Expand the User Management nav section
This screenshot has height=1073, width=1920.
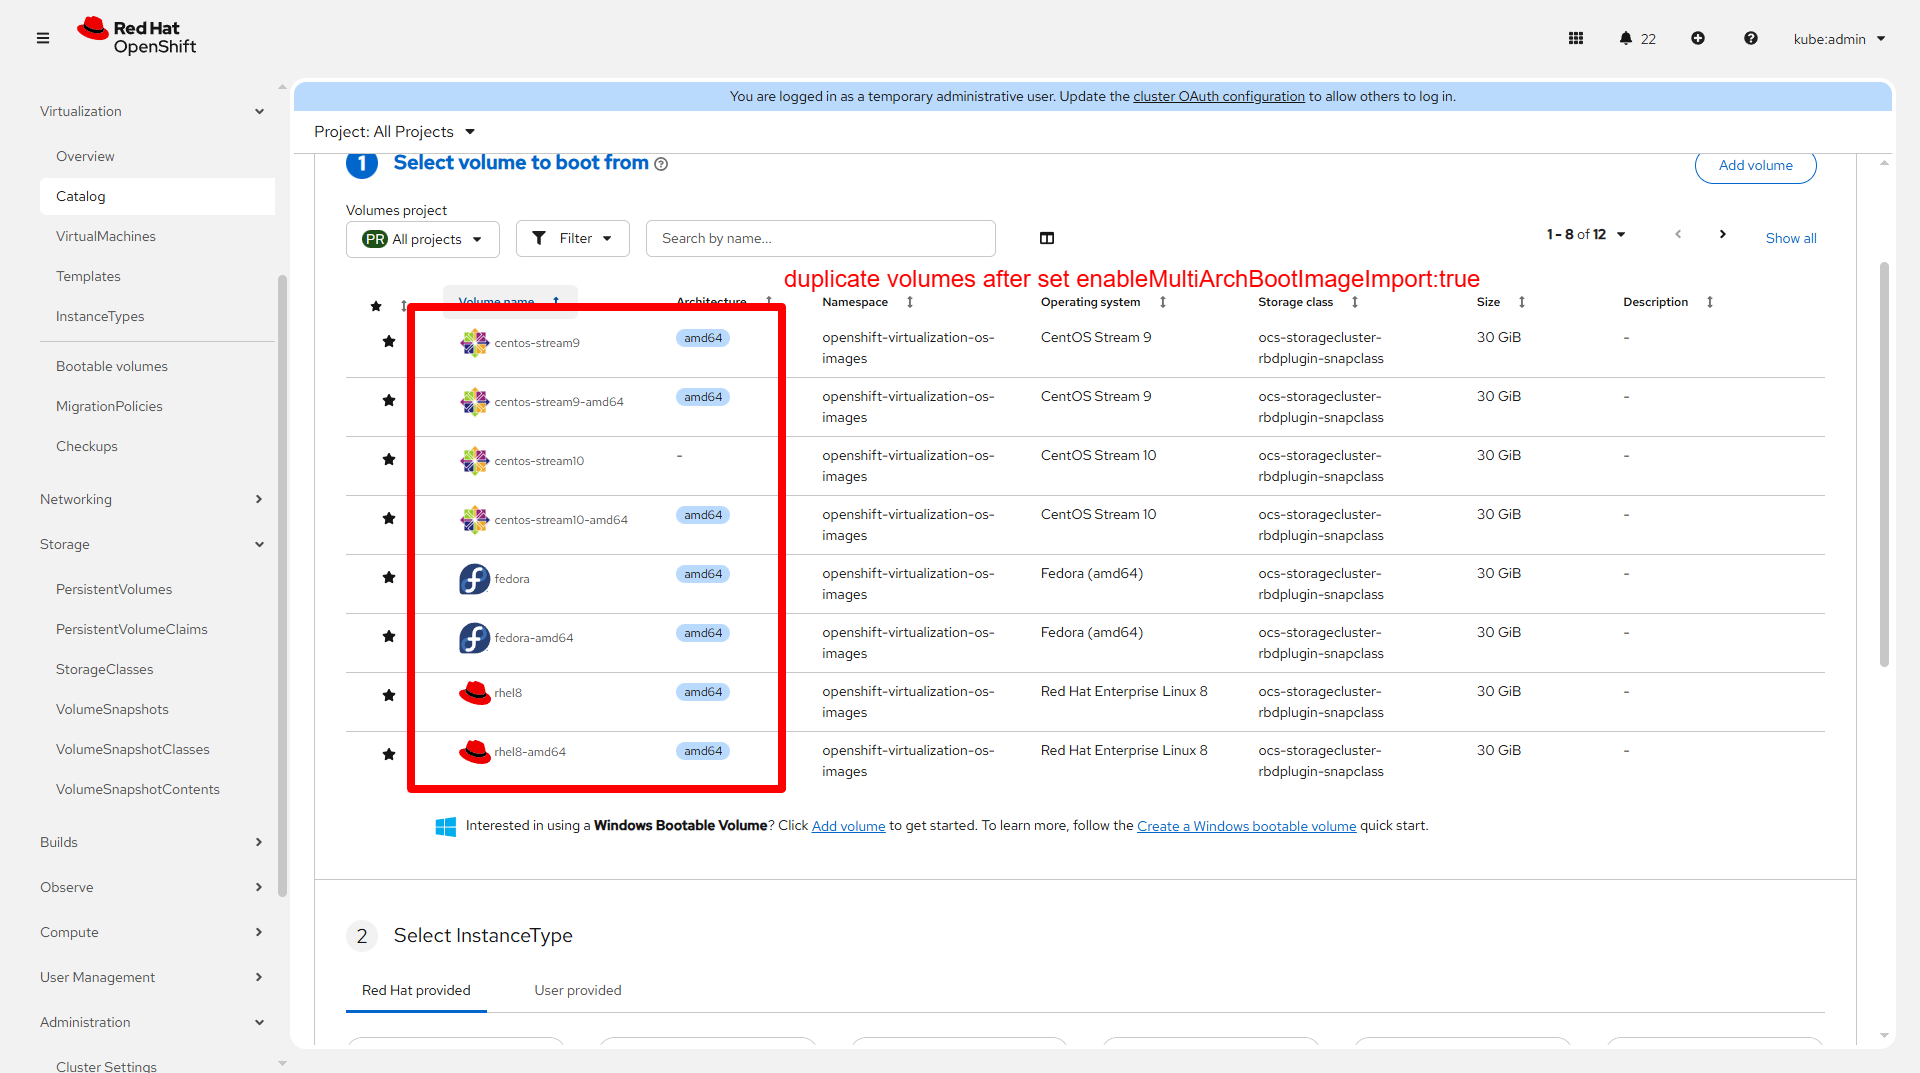pos(152,977)
